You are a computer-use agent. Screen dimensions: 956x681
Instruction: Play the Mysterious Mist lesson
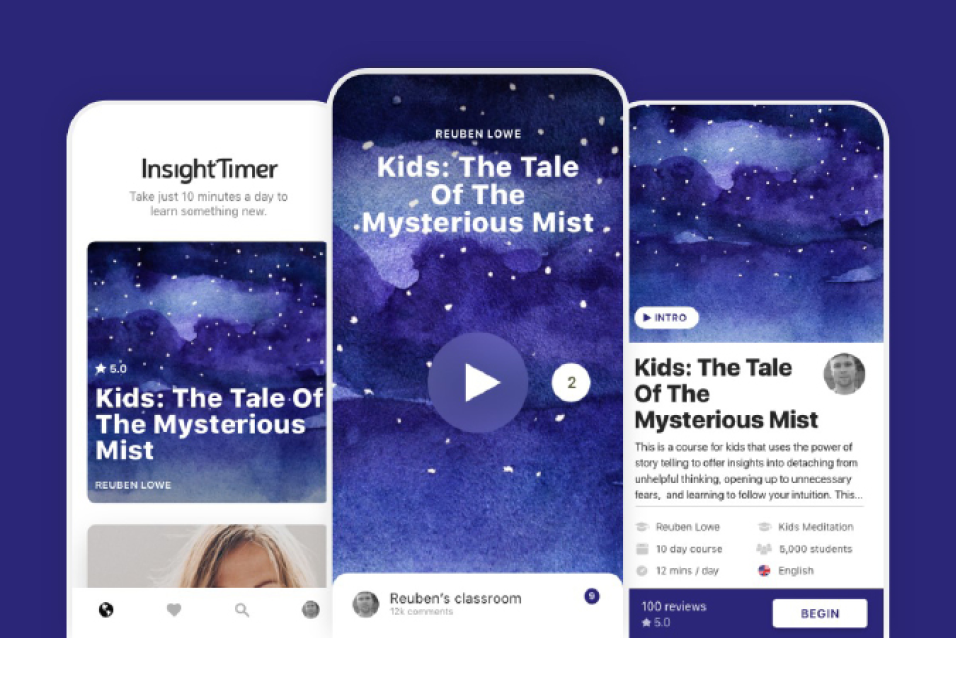tap(478, 382)
